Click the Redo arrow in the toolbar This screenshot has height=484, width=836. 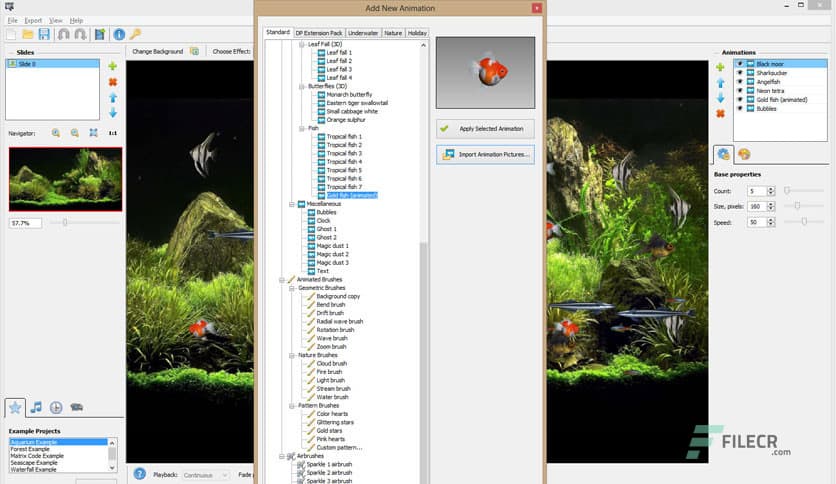pyautogui.click(x=81, y=35)
